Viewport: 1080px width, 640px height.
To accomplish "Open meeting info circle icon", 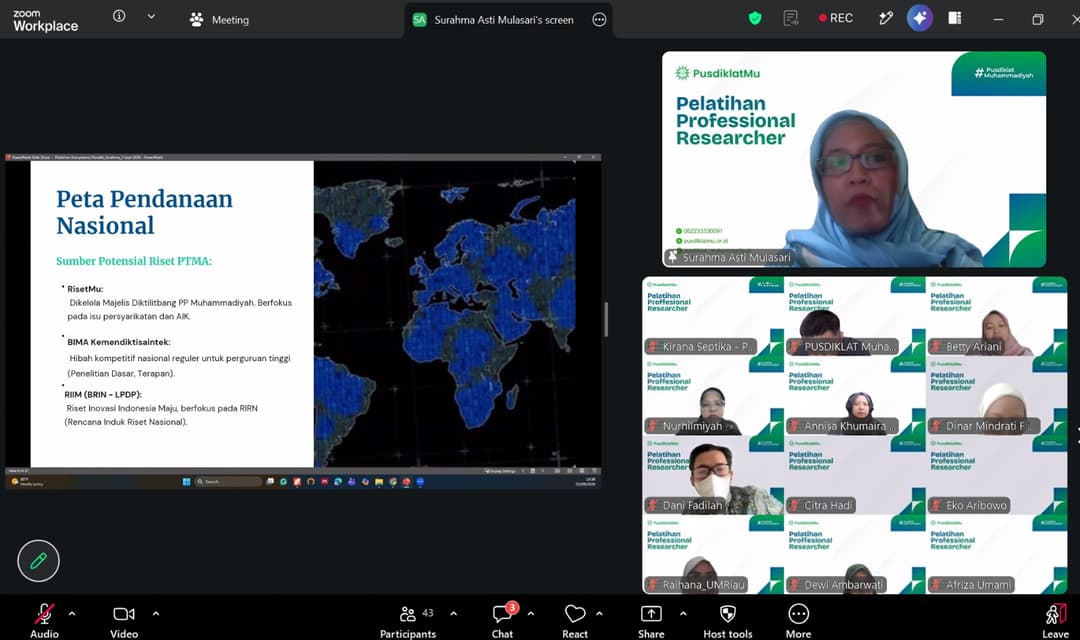I will (119, 16).
